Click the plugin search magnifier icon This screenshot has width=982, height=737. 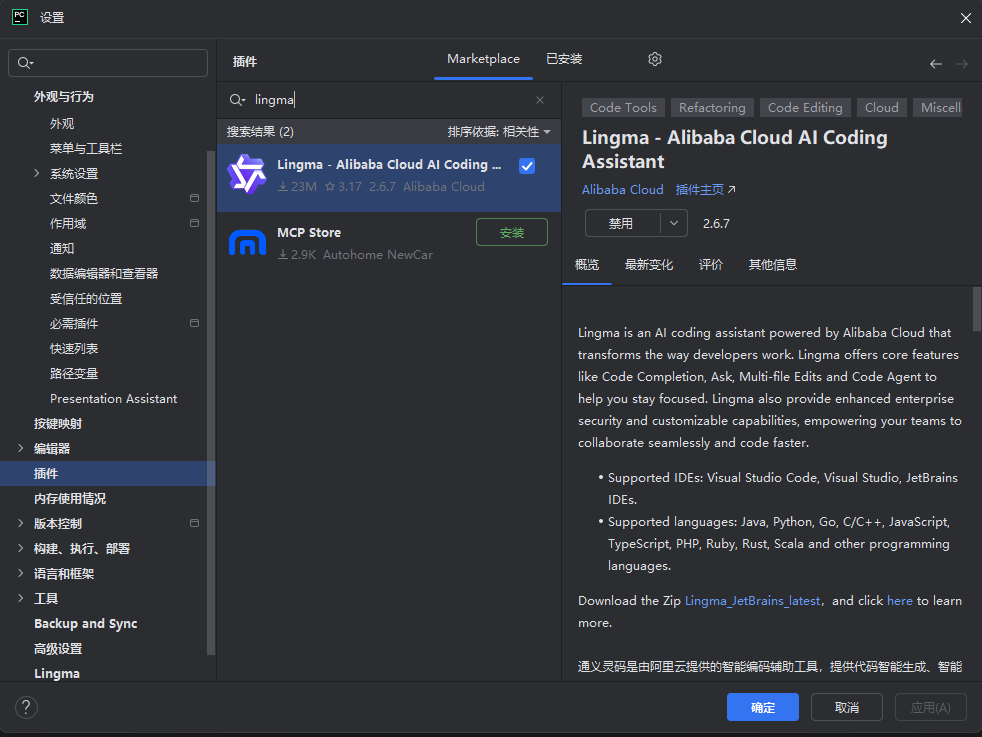coord(237,100)
